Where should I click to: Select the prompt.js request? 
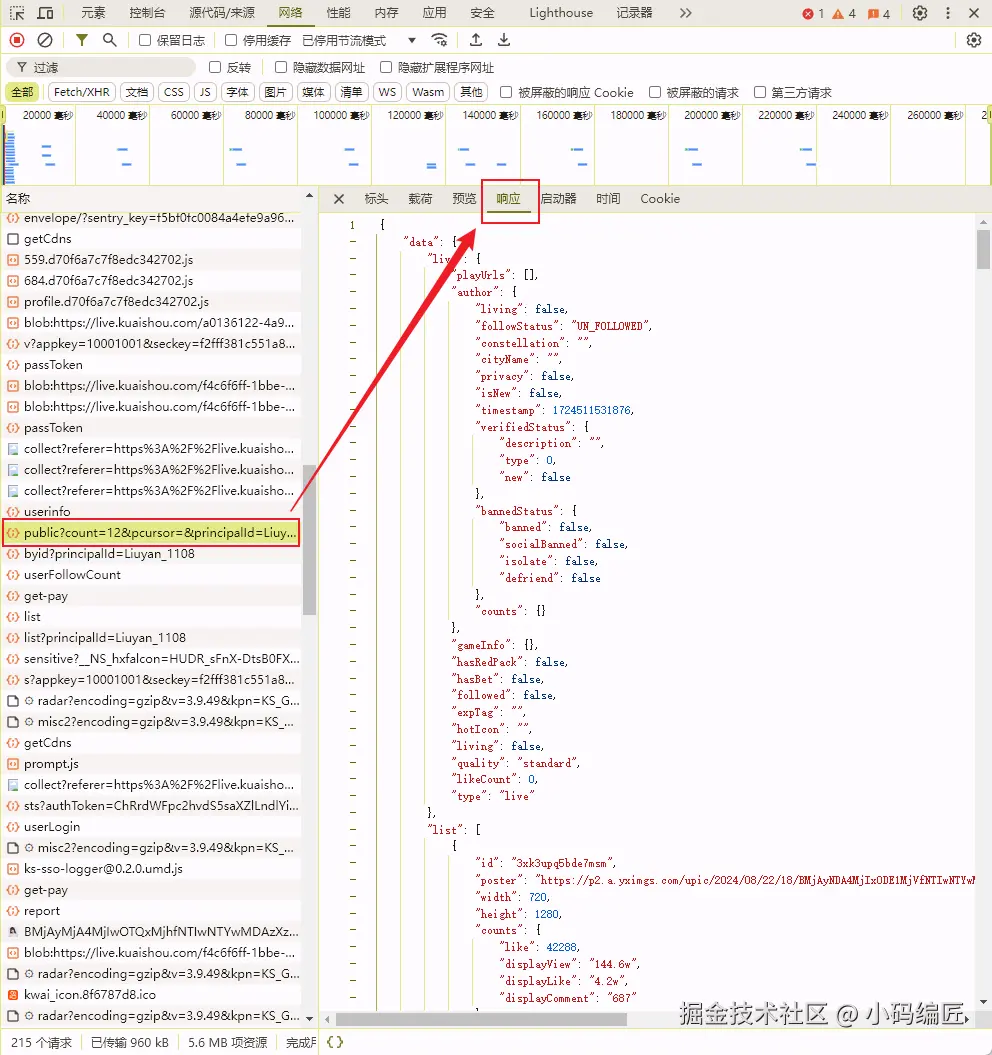pyautogui.click(x=151, y=764)
